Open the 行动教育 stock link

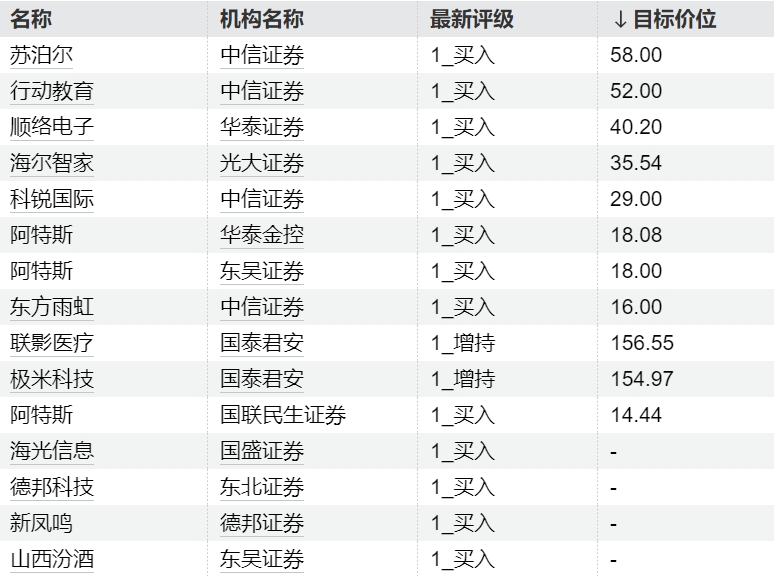pos(52,91)
